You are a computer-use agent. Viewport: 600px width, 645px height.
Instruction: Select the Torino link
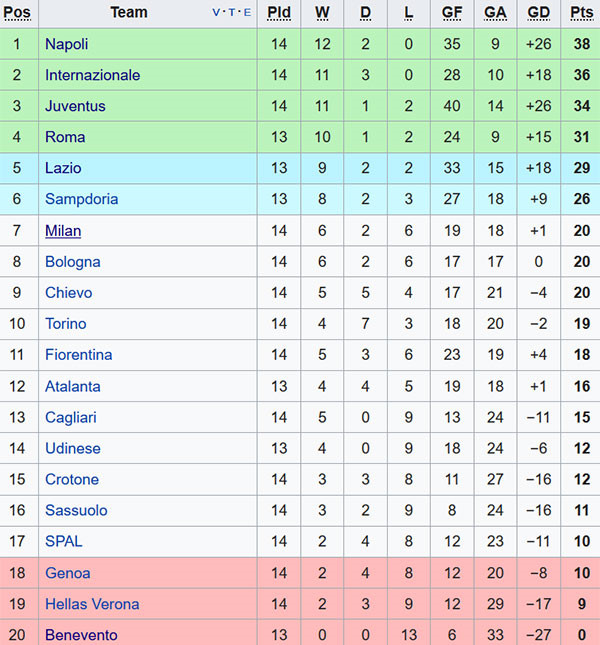(x=65, y=324)
